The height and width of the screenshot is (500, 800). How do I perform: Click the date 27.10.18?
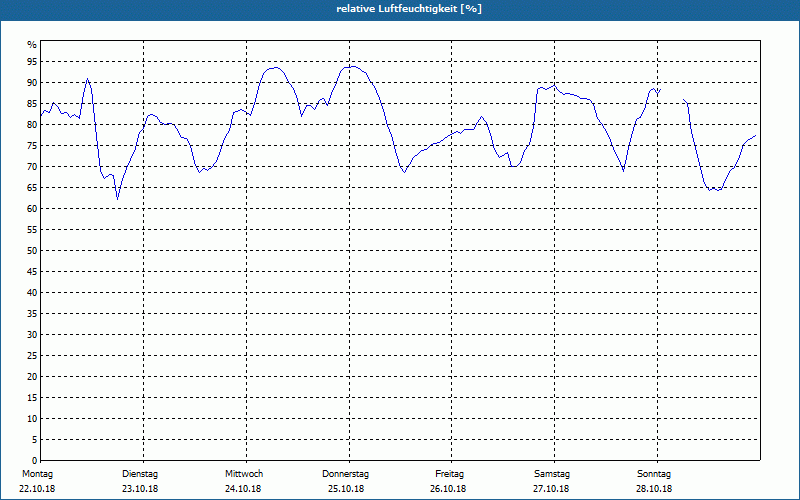[x=551, y=489]
